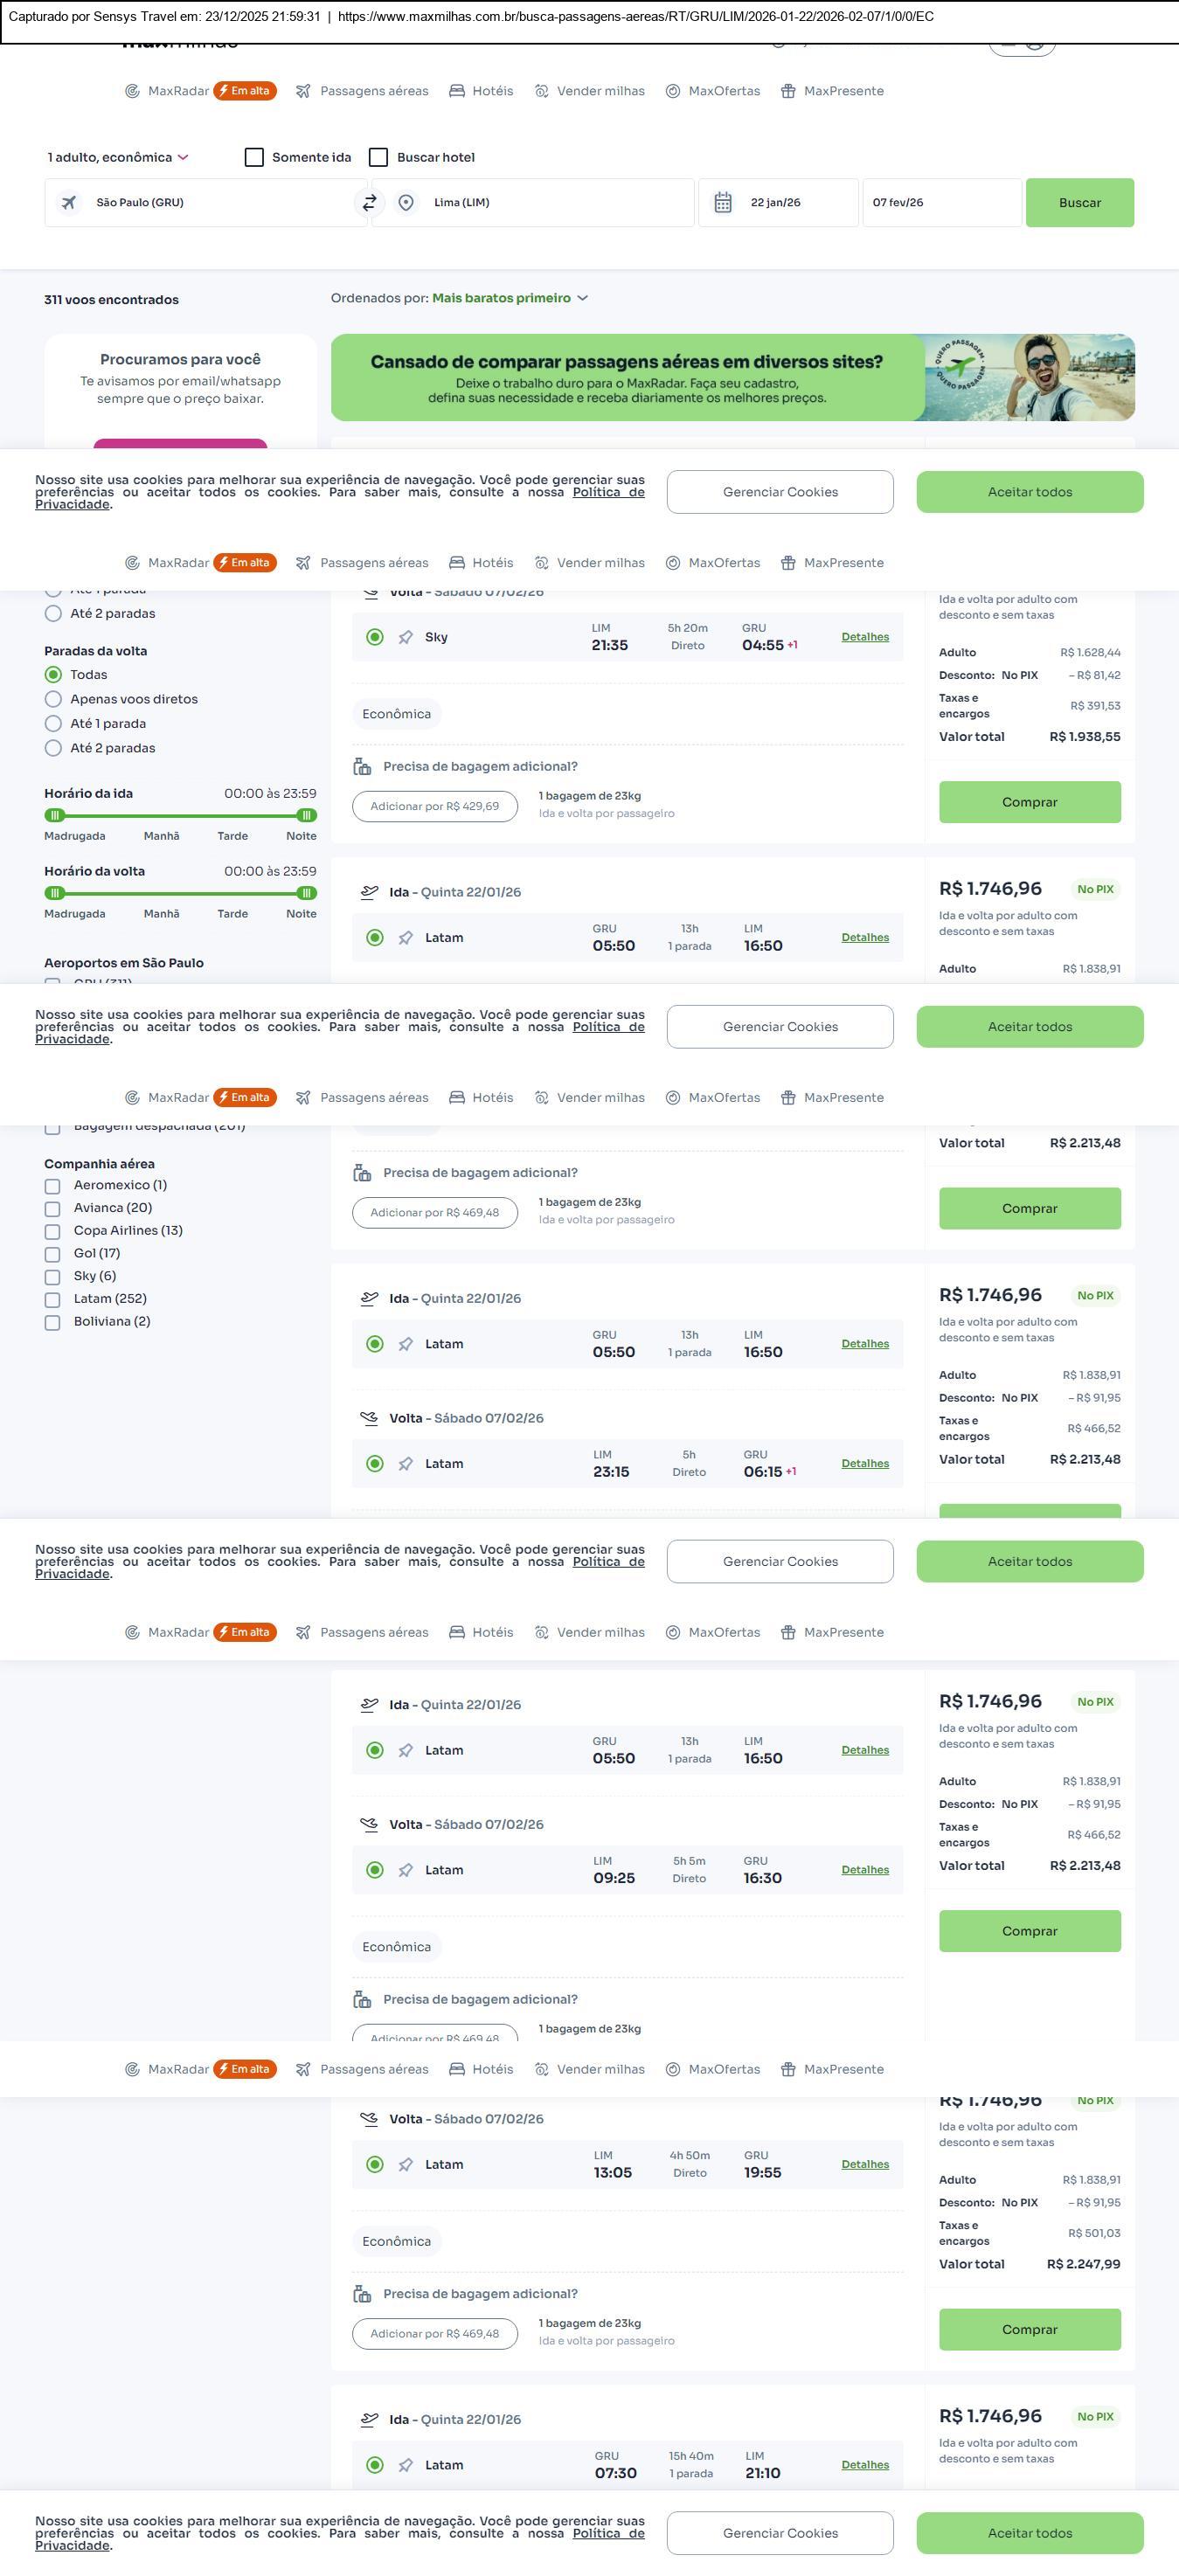The height and width of the screenshot is (2576, 1179).
Task: Go to the 'Vender milhas' menu
Action: 600,91
